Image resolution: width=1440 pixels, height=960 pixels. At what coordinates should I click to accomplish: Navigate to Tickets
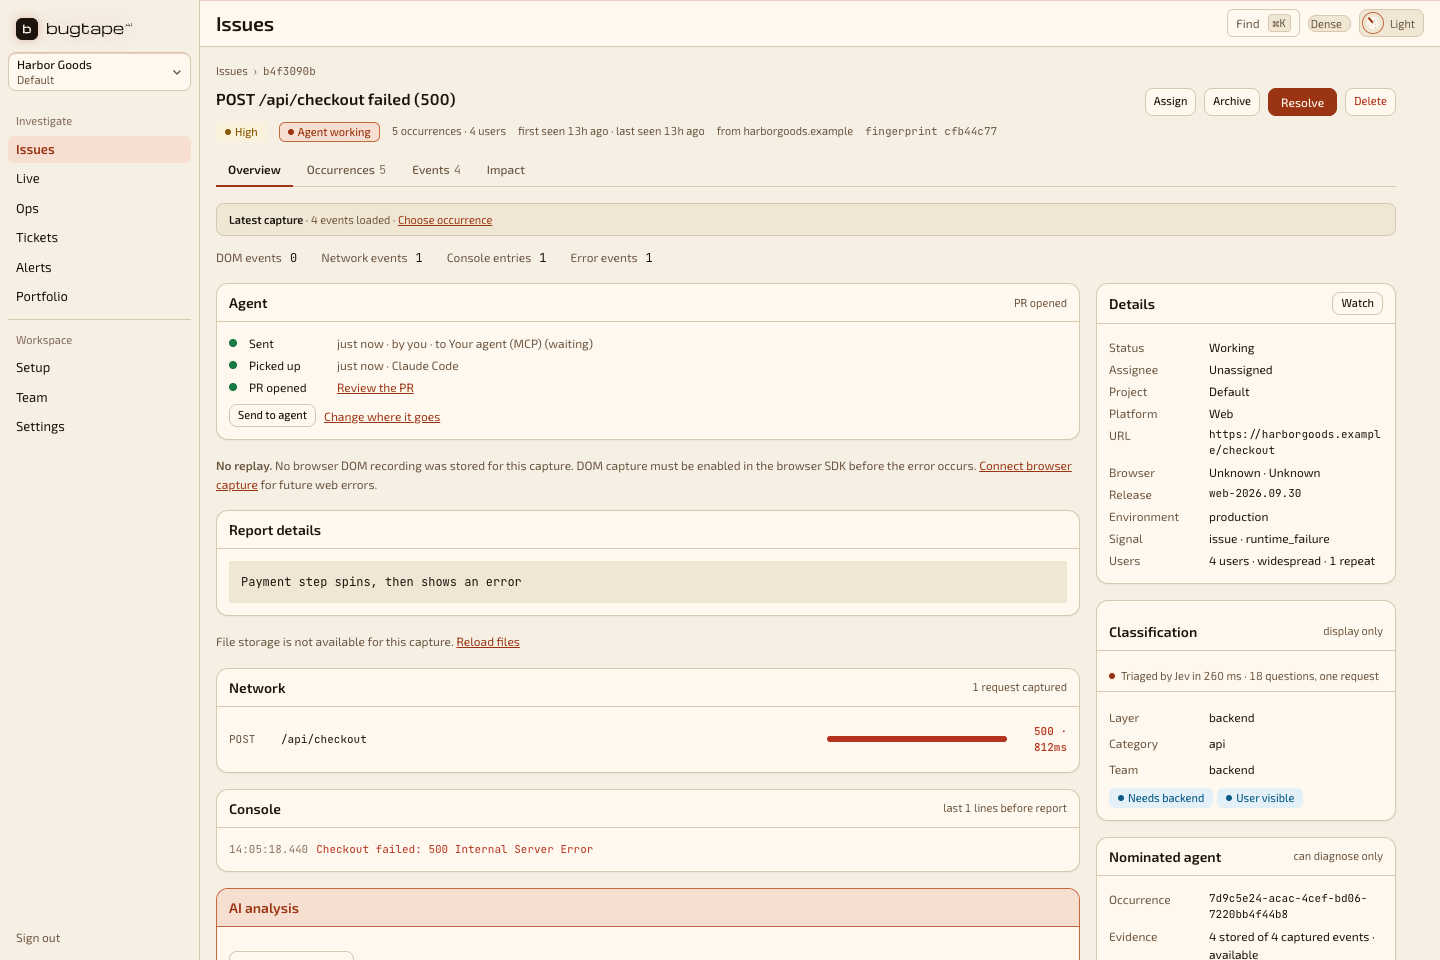(x=99, y=238)
